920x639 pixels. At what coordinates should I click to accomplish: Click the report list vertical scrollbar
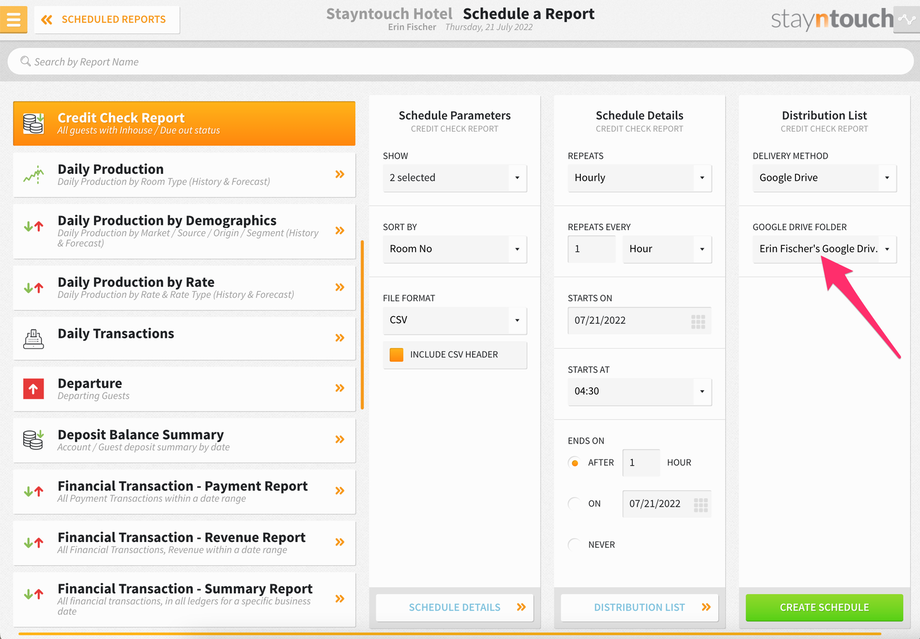click(363, 324)
